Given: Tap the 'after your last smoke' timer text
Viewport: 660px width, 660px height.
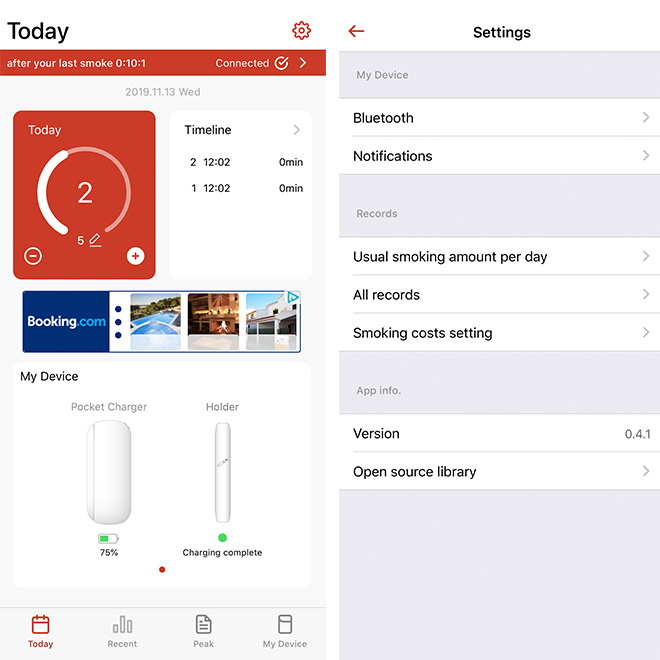Looking at the screenshot, I should (x=76, y=63).
